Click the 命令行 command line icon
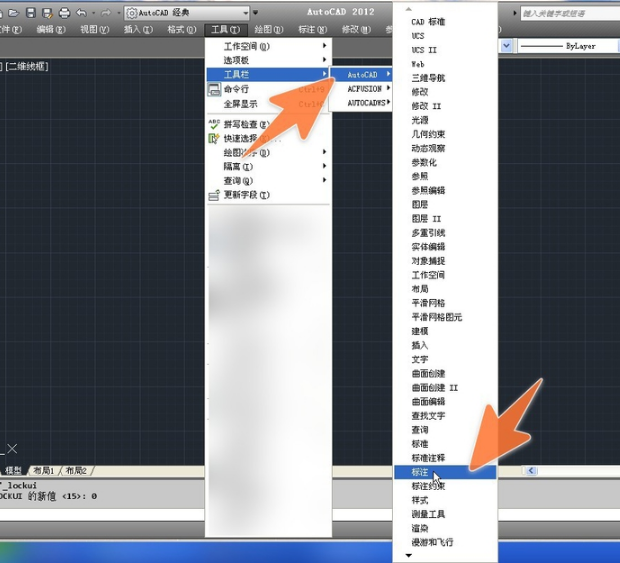The image size is (620, 563). click(x=214, y=89)
